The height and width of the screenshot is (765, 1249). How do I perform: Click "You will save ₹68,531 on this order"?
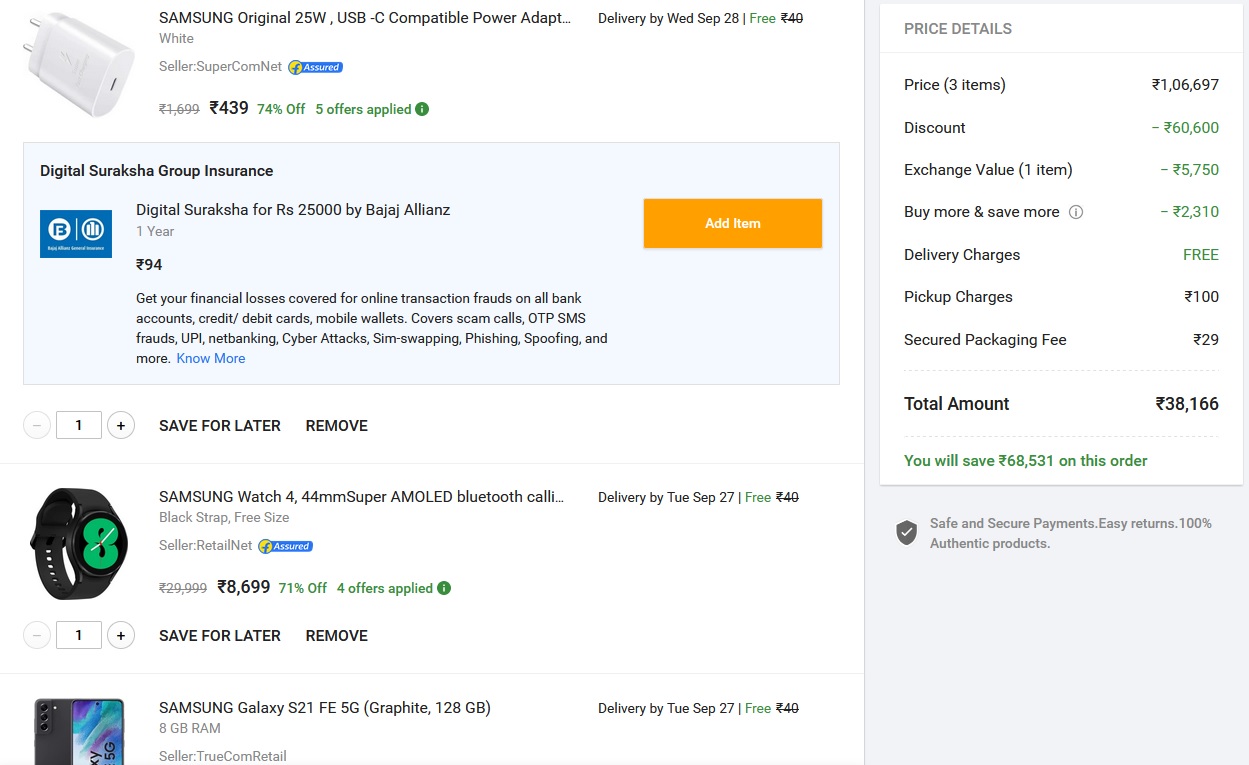pyautogui.click(x=1026, y=461)
